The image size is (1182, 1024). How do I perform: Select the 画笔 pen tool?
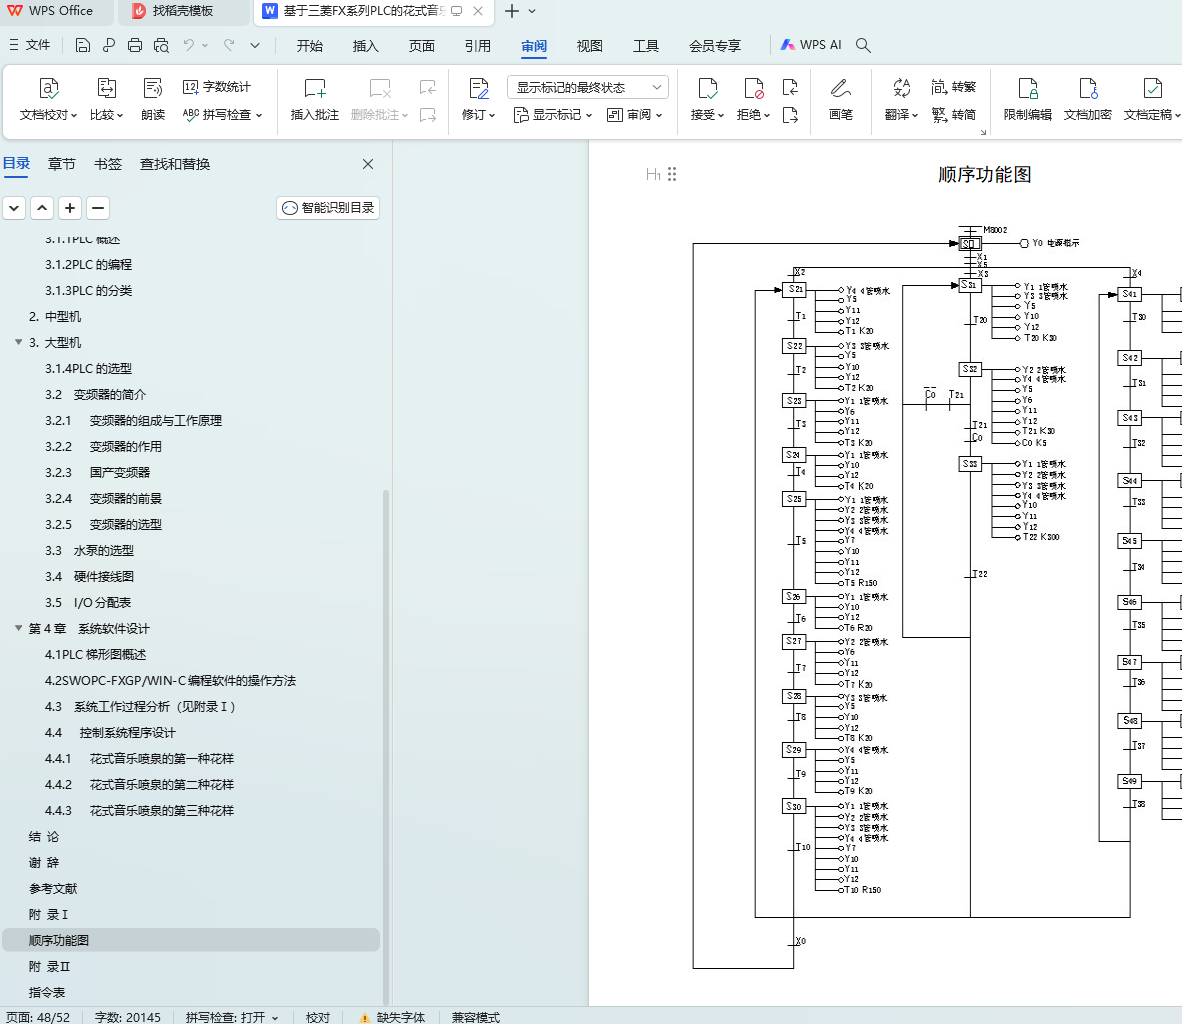click(841, 99)
